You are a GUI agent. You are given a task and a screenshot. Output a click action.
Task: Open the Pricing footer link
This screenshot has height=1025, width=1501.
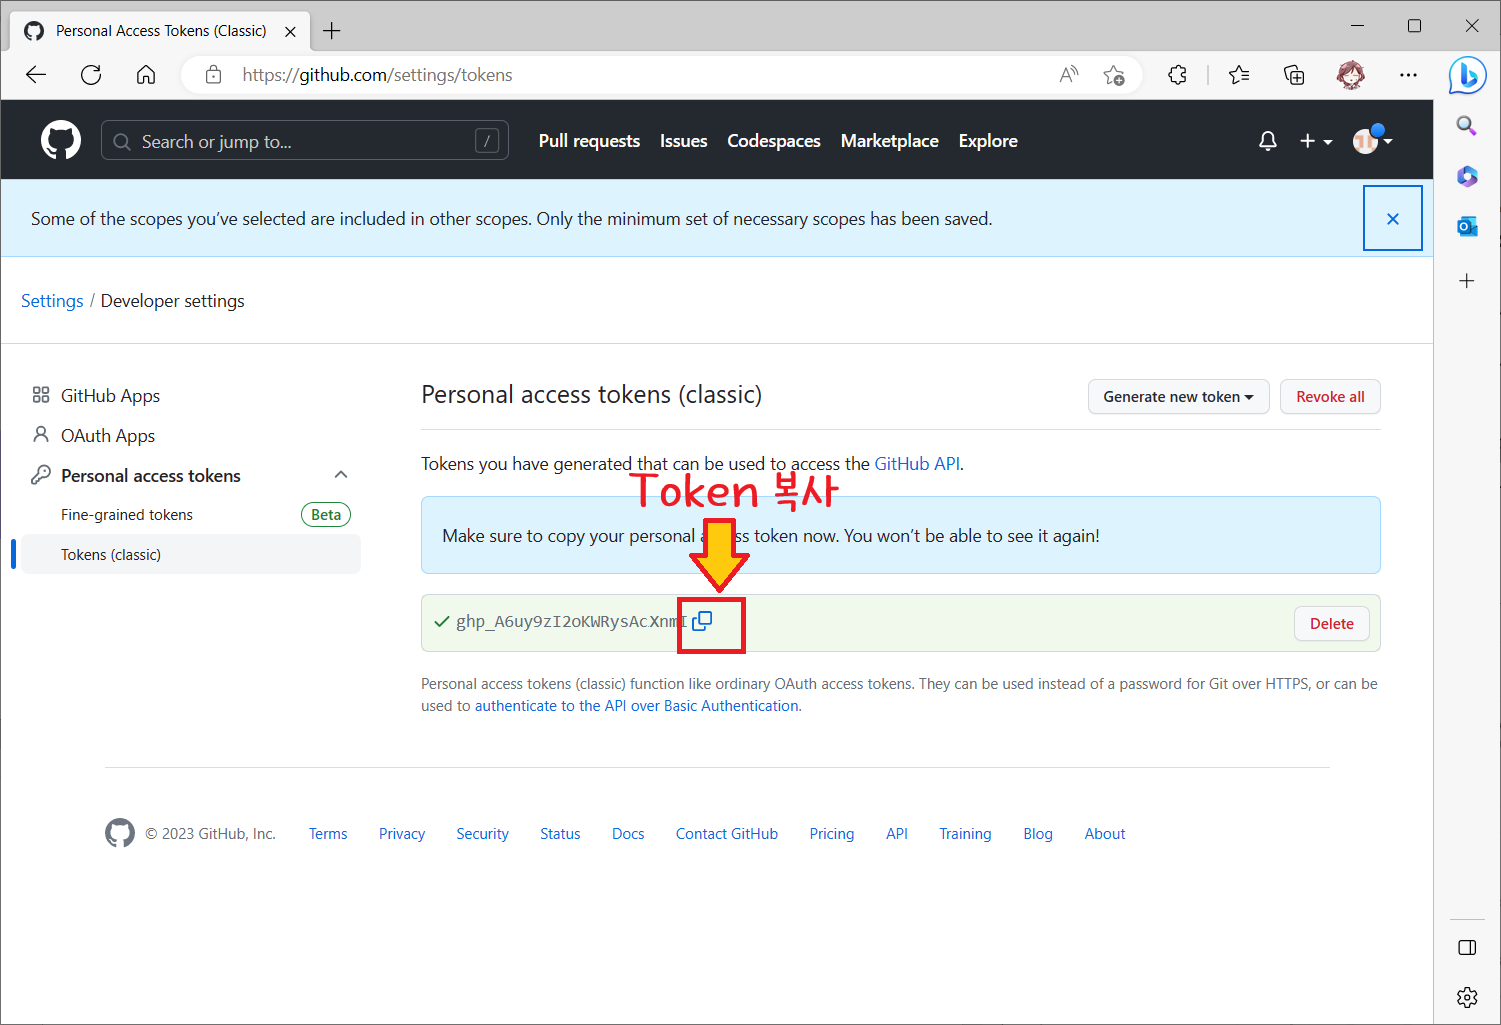(832, 834)
